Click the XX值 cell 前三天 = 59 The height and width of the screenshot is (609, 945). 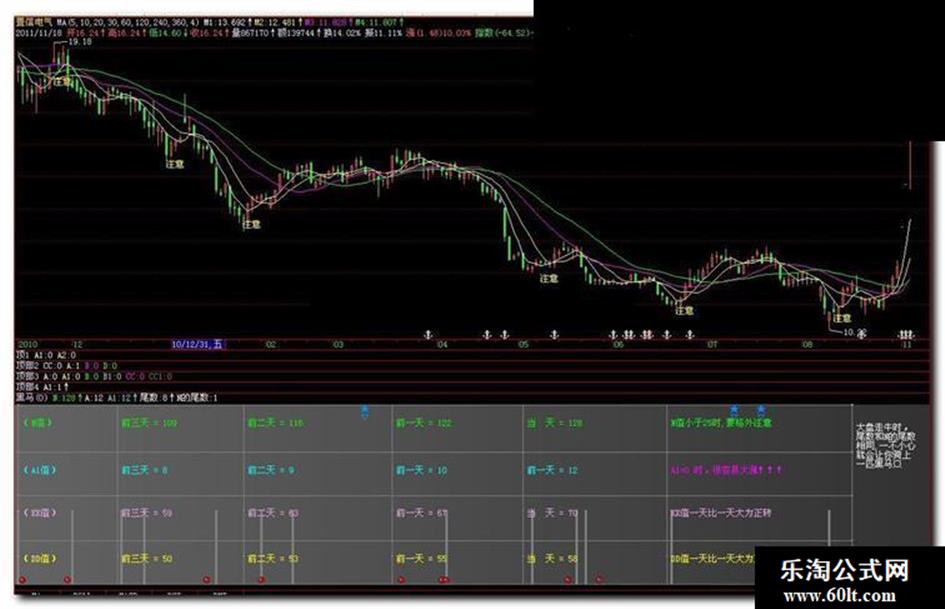point(147,513)
